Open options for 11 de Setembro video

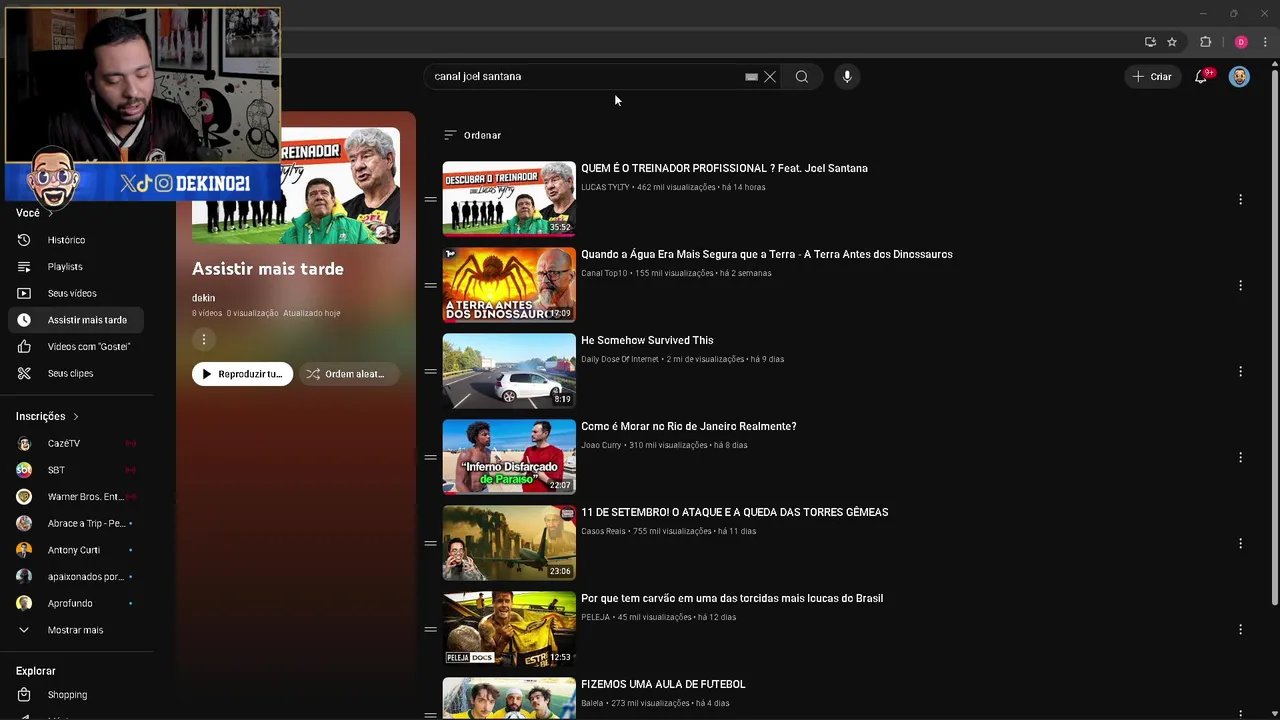(x=1240, y=544)
